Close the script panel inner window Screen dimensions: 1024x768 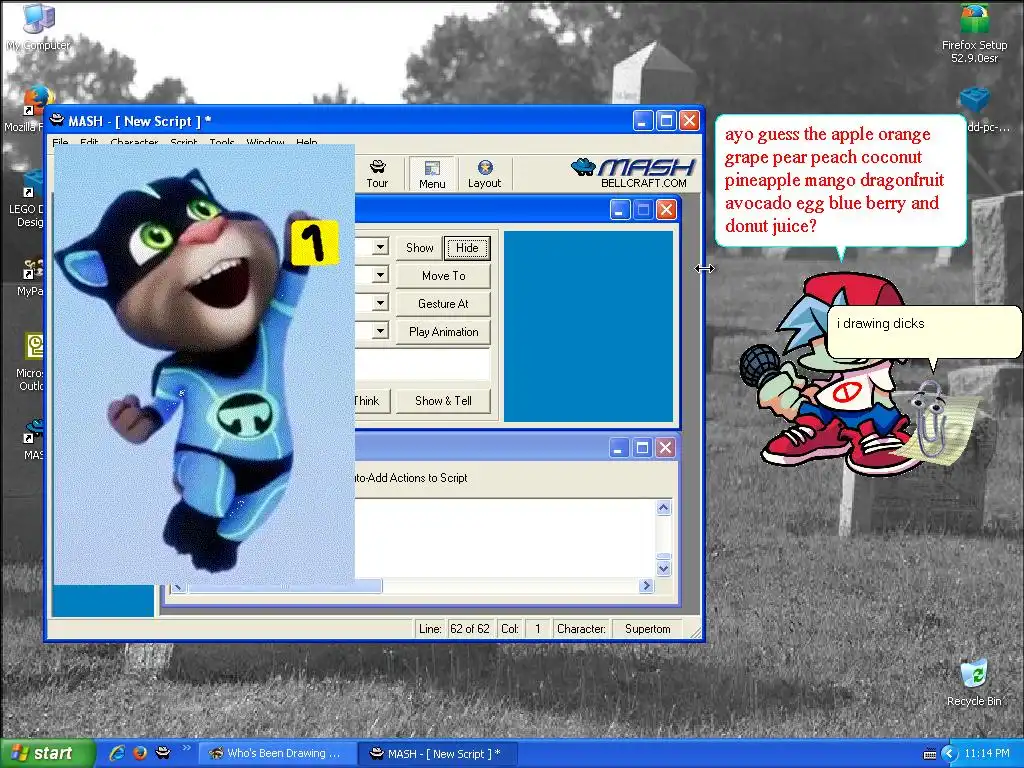pos(665,448)
